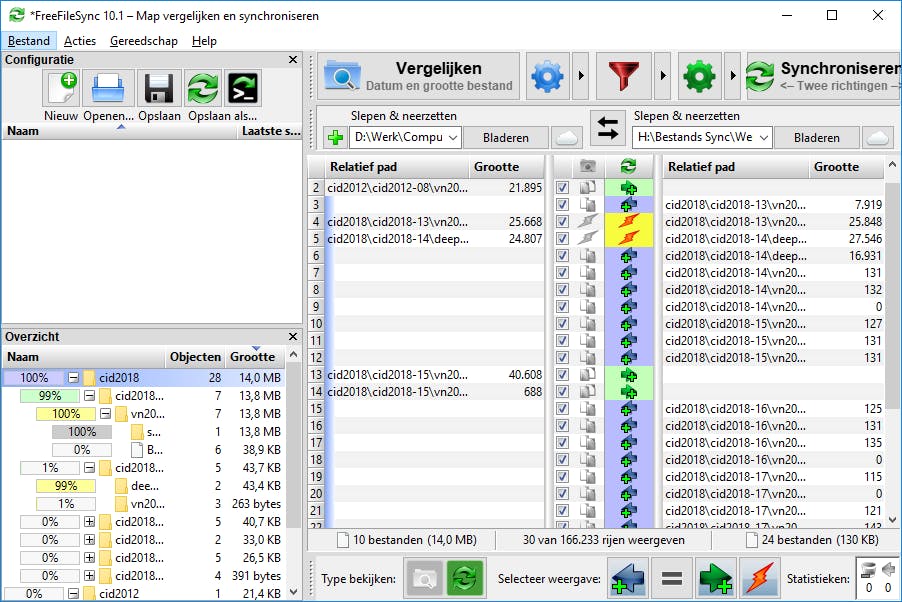Image resolution: width=902 pixels, height=602 pixels.
Task: Click the swap sides double-arrow icon
Action: [x=608, y=129]
